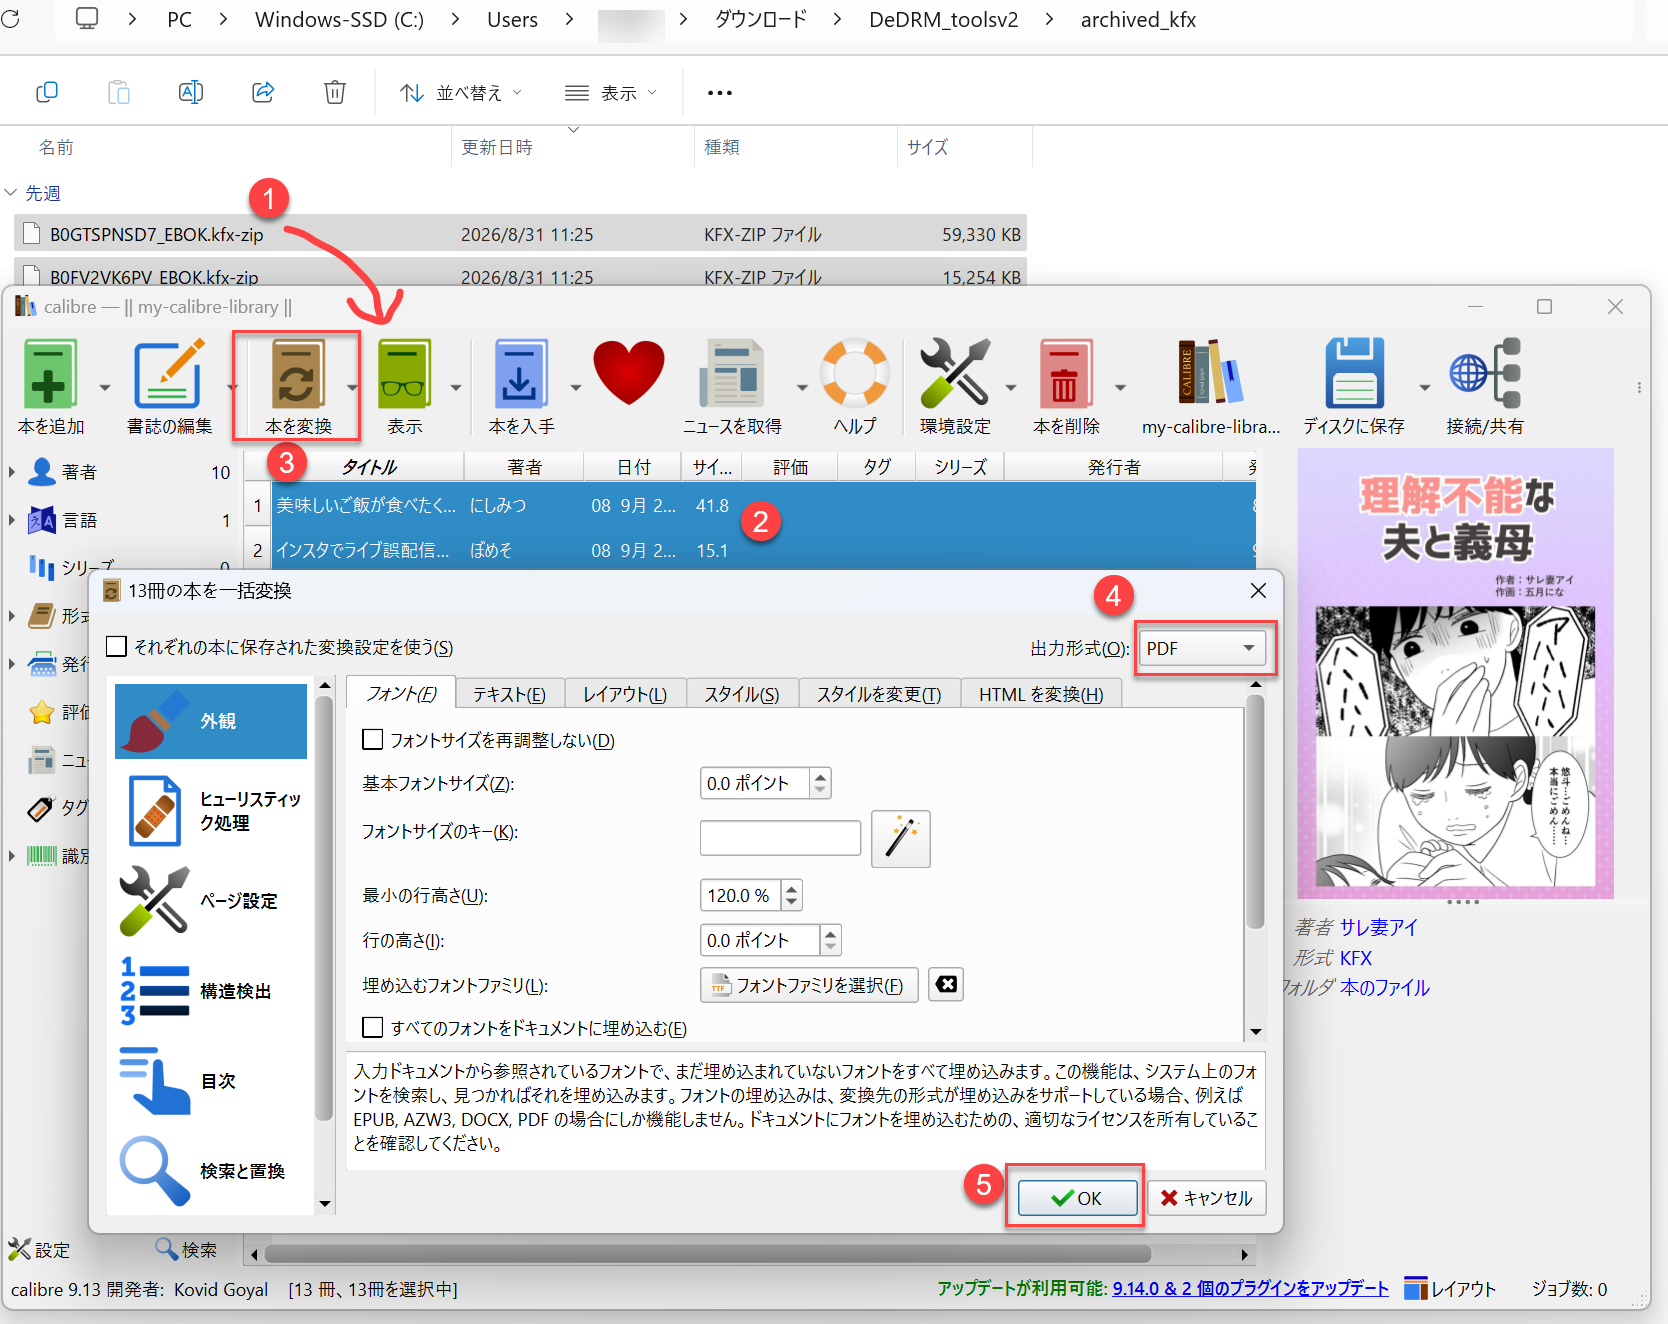The height and width of the screenshot is (1324, 1668).
Task: Select 外観 in the conversion sidebar
Action: point(211,721)
